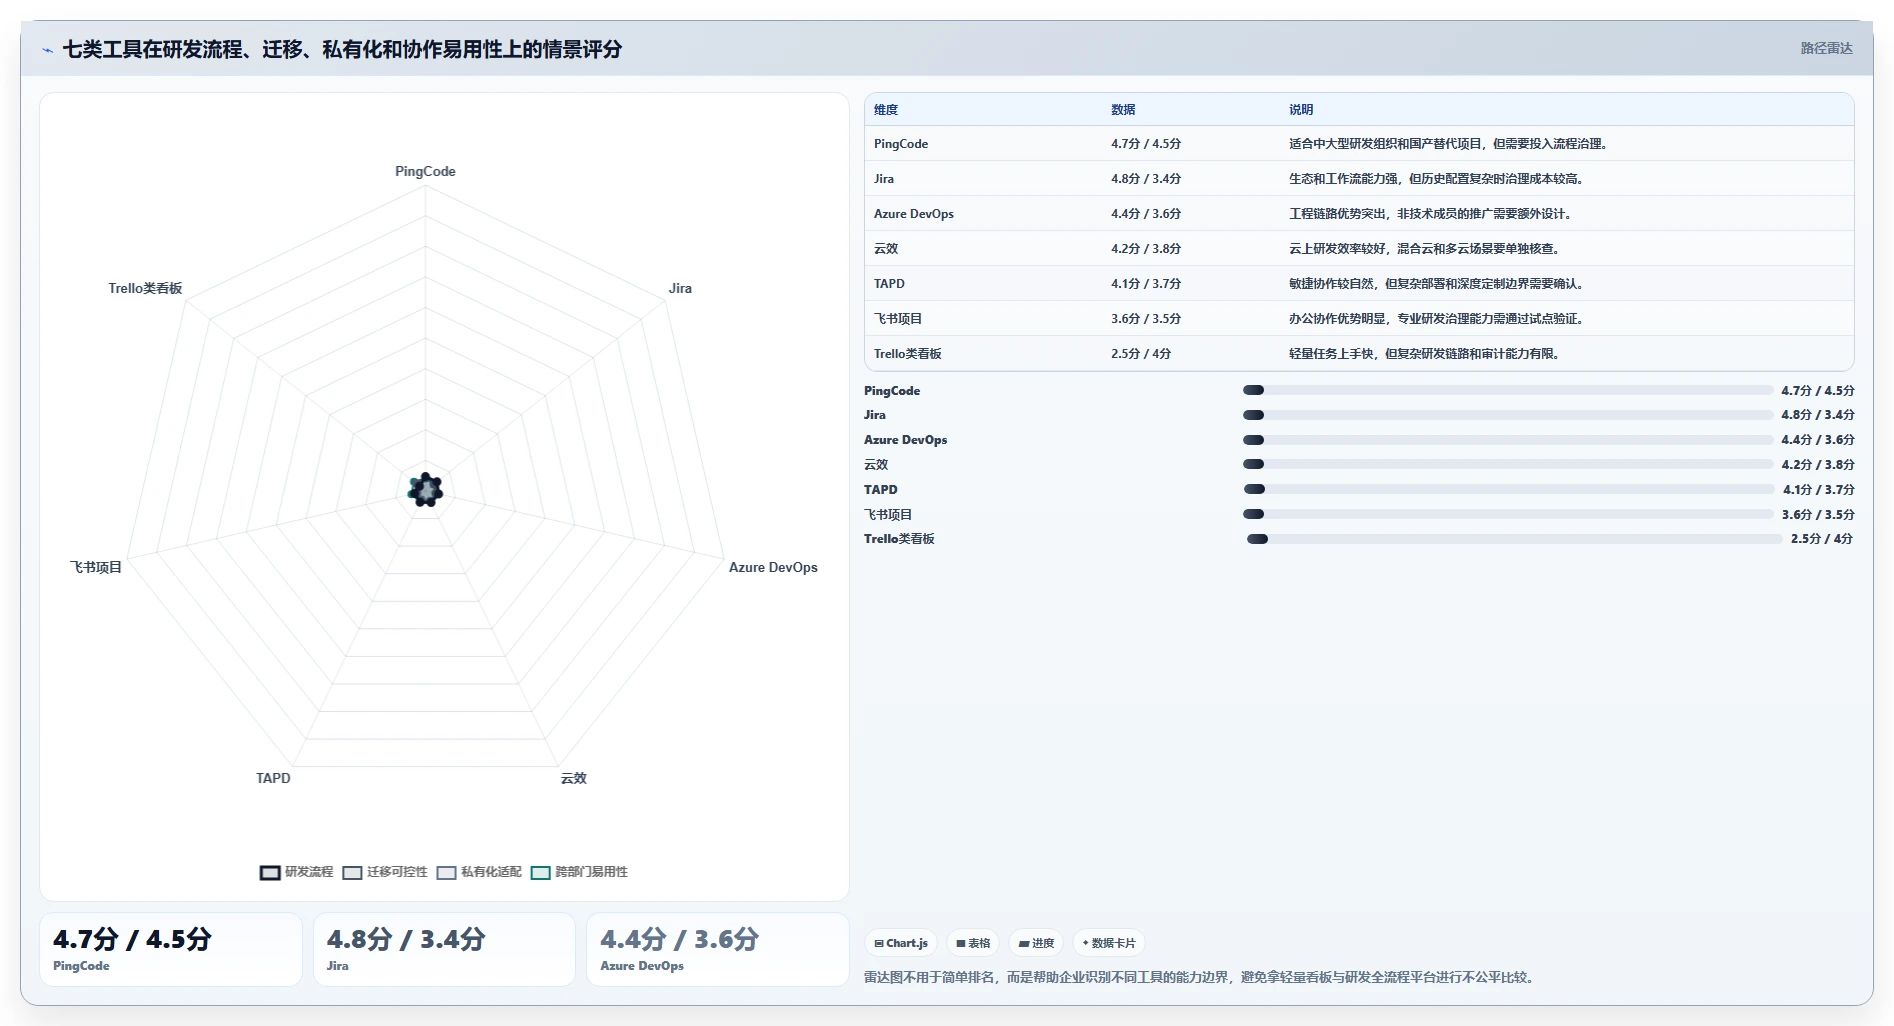Select 云效 in the table's 维度 column
Image resolution: width=1894 pixels, height=1026 pixels.
[x=886, y=249]
